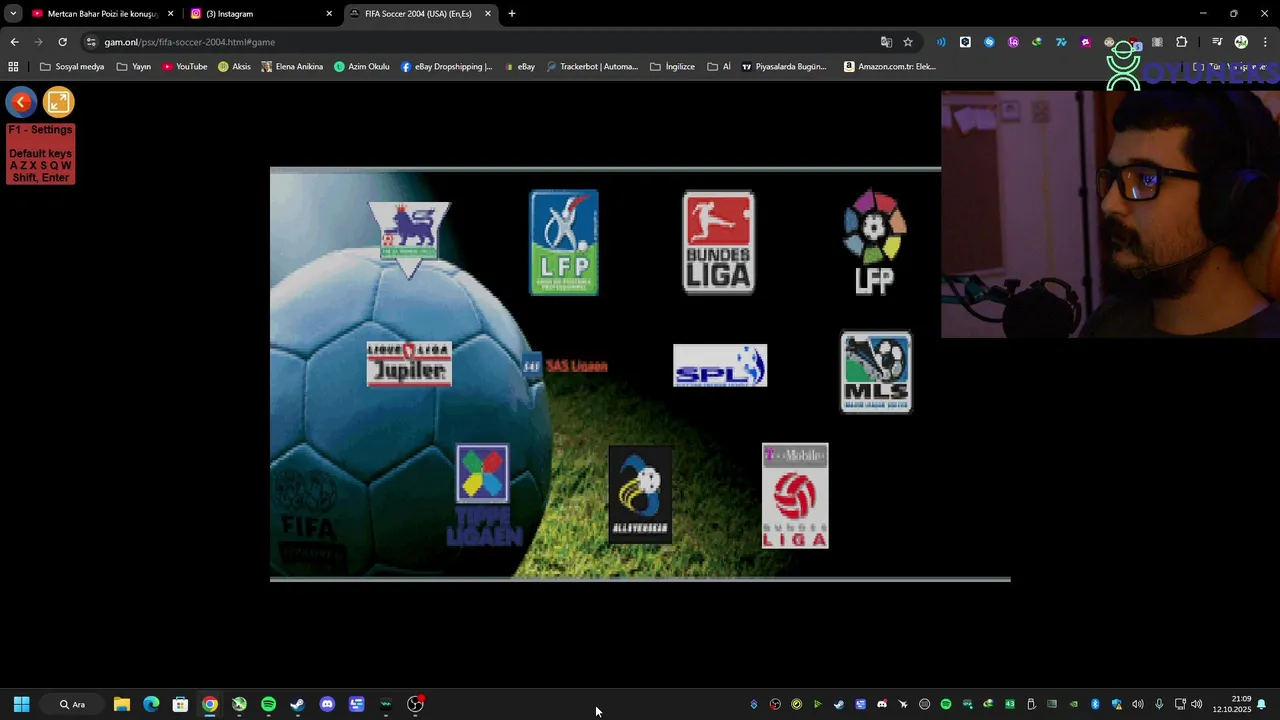Open OBS Studio from the taskbar
Screen dimensions: 1280x720
(x=415, y=704)
